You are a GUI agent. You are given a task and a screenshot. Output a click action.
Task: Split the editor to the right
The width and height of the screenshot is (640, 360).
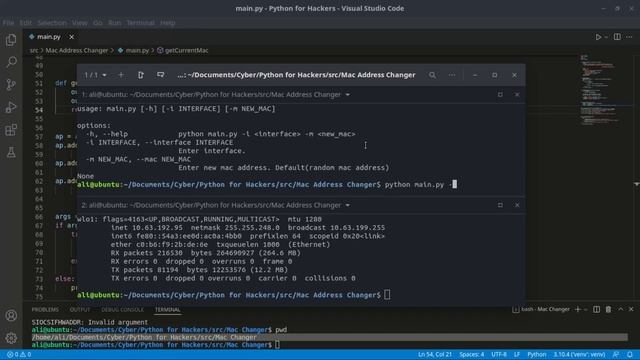click(x=617, y=37)
